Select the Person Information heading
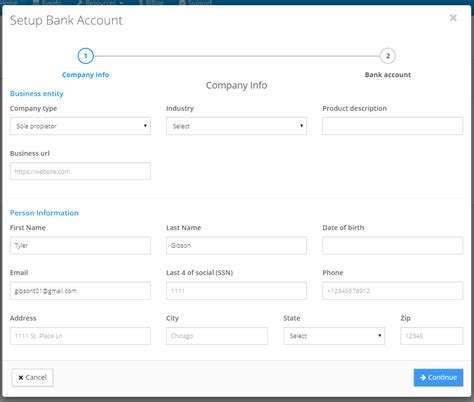Viewport: 474px width, 402px height. [x=44, y=213]
